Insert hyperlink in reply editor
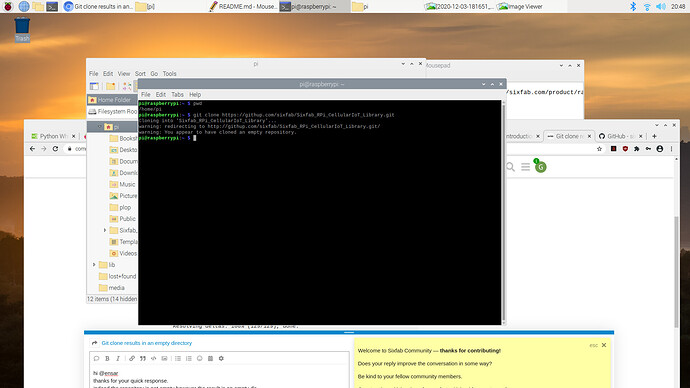 coord(132,359)
